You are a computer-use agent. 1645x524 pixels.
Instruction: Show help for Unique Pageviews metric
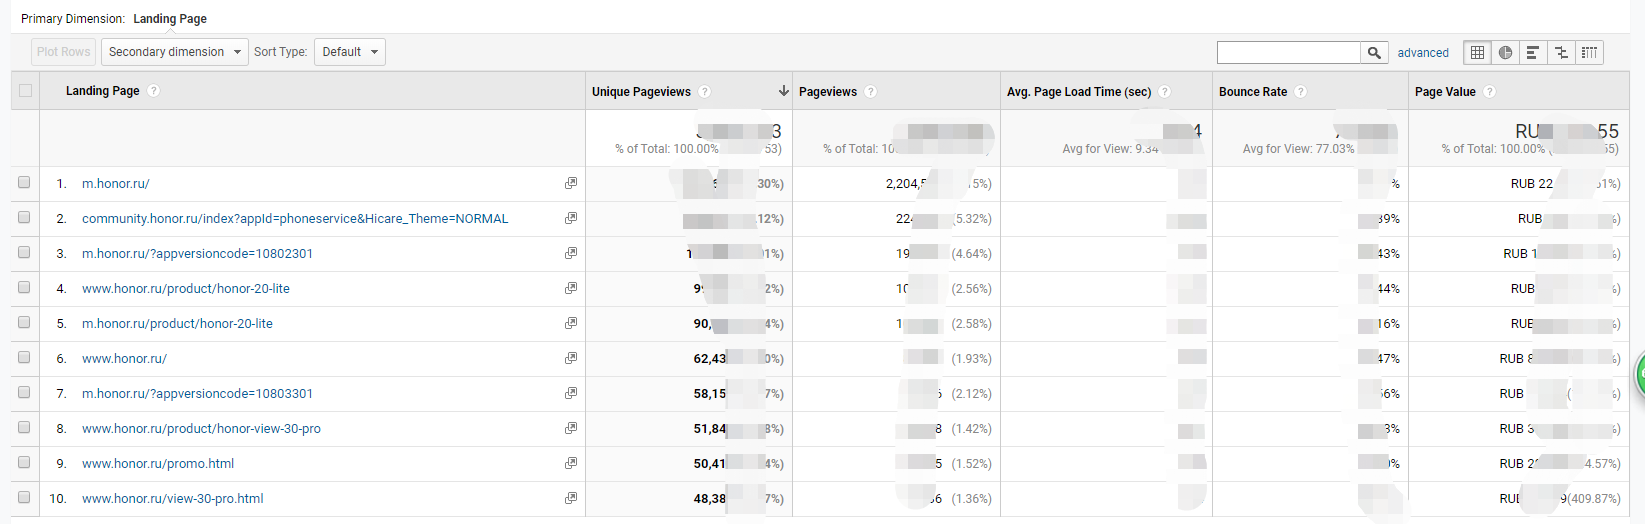point(705,92)
